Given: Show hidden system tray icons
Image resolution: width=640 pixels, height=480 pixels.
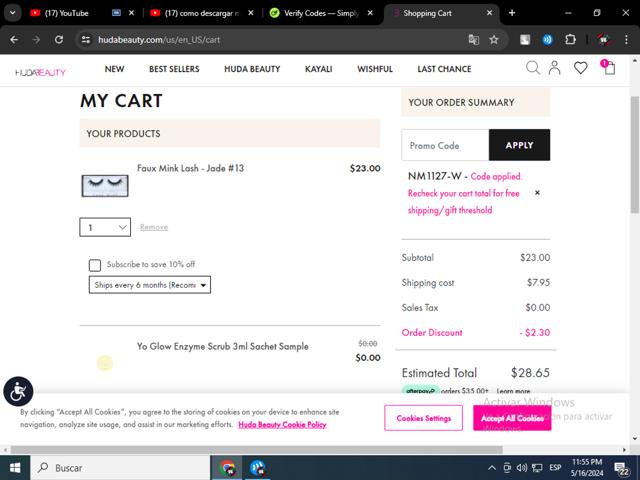Looking at the screenshot, I should pyautogui.click(x=492, y=468).
